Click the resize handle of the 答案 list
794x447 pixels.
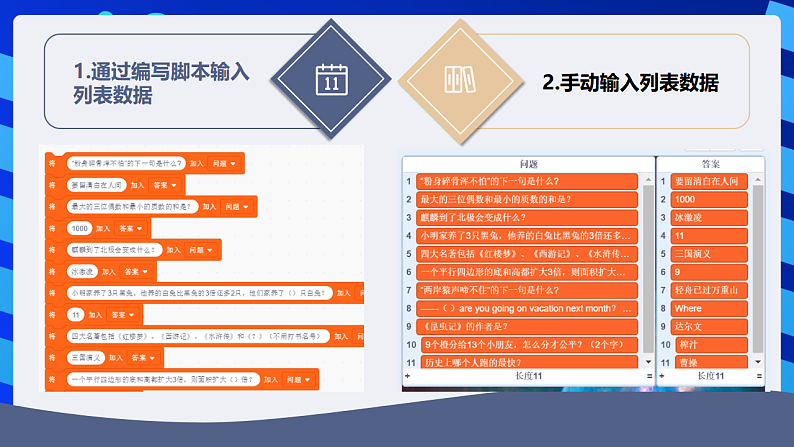(759, 375)
